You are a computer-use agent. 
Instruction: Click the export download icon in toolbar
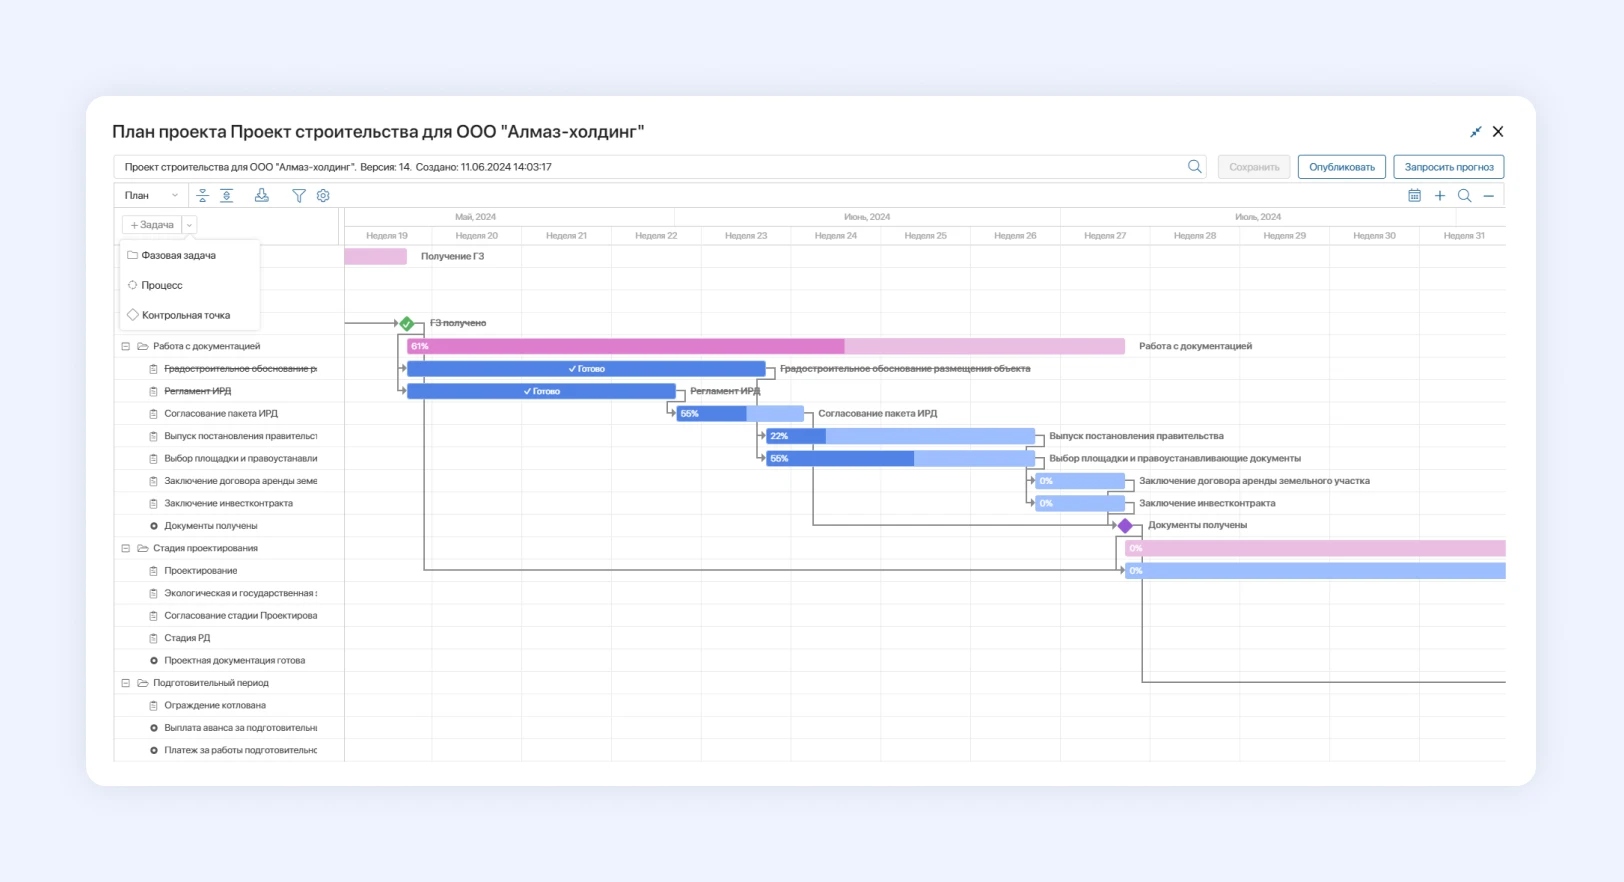[x=262, y=196]
